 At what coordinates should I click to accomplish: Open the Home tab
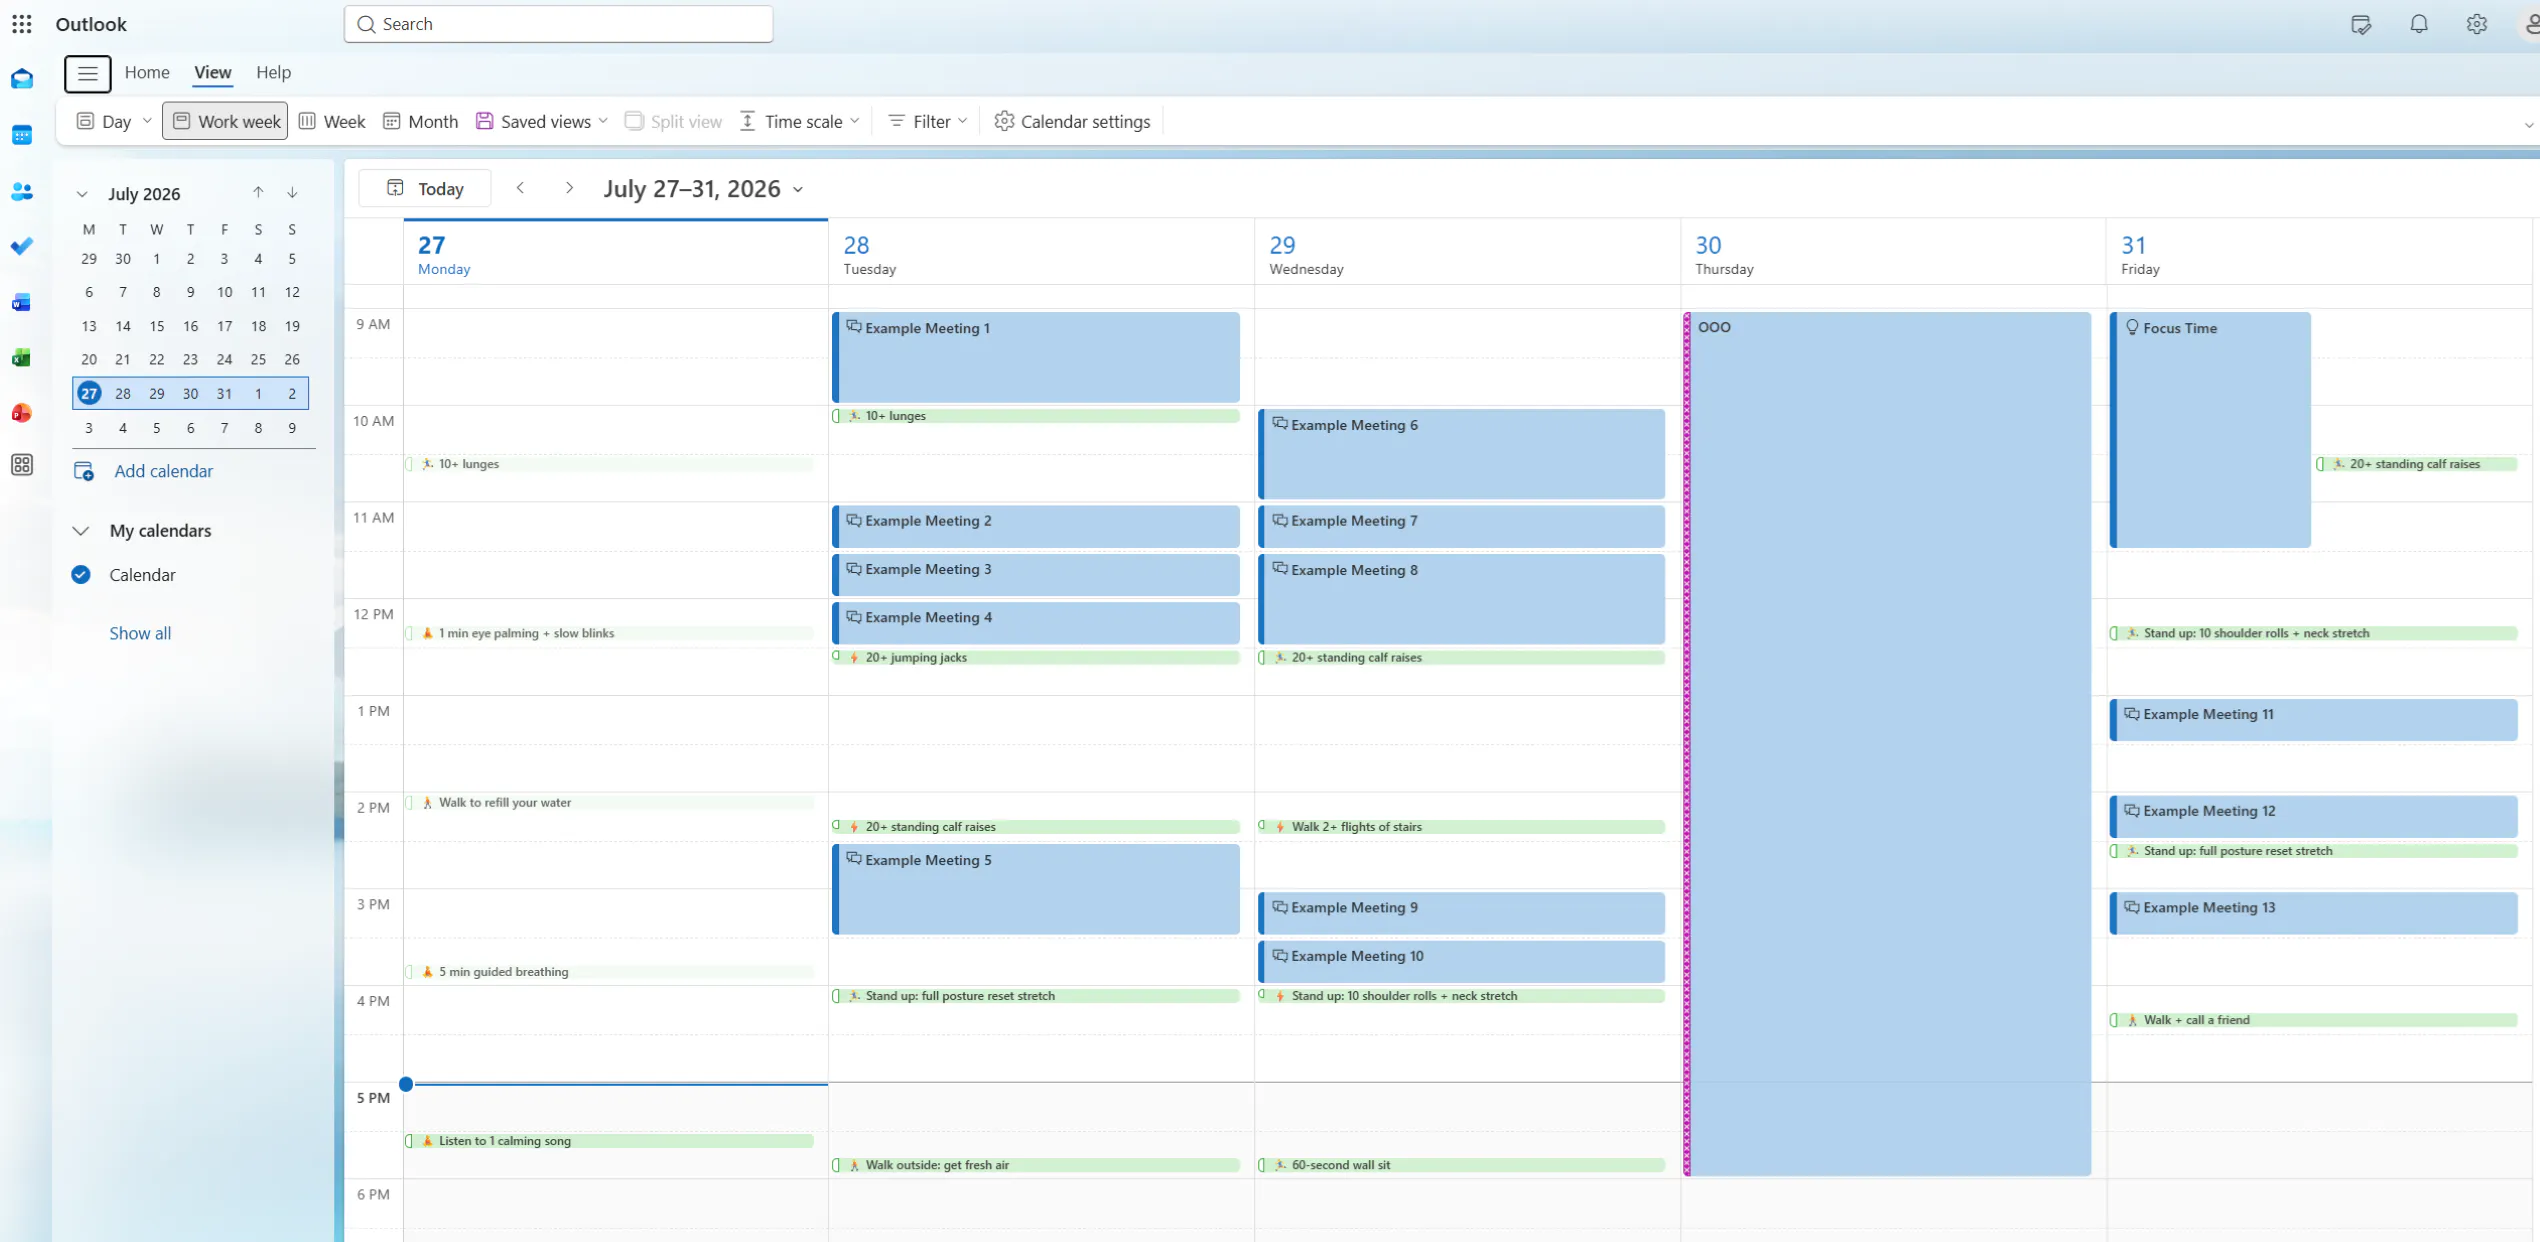[x=147, y=72]
